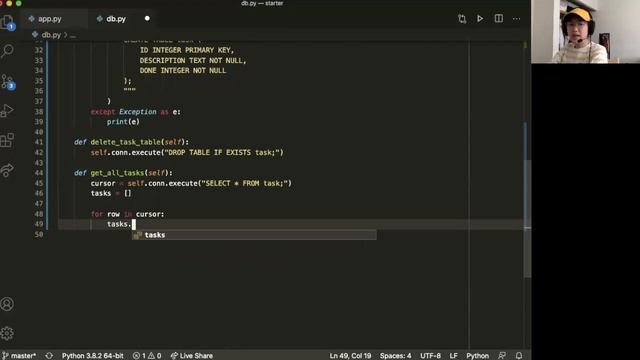
Task: Open the Explorer view in activity bar
Action: point(8,22)
